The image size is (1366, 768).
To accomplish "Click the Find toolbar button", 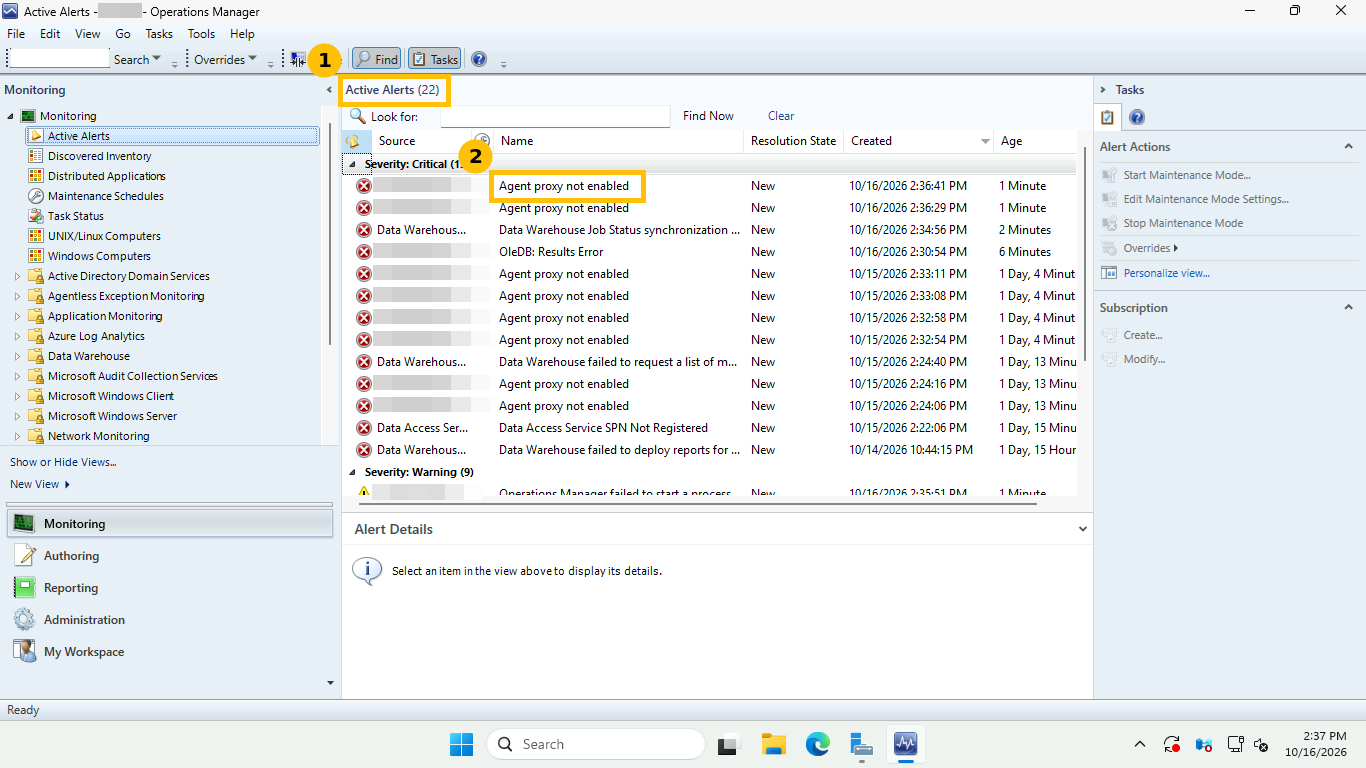I will tap(377, 60).
